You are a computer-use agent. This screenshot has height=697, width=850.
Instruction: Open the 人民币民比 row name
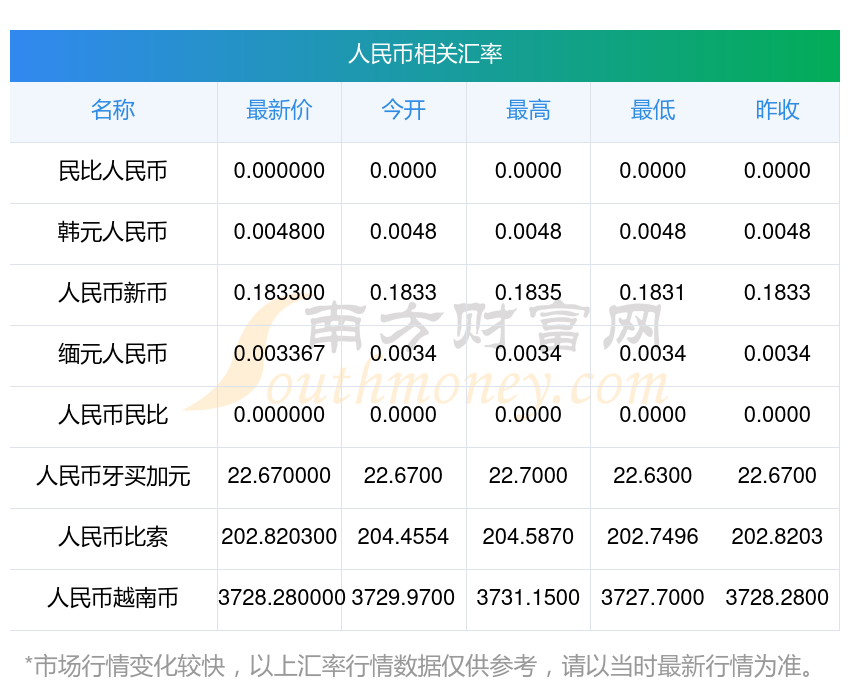tap(113, 416)
